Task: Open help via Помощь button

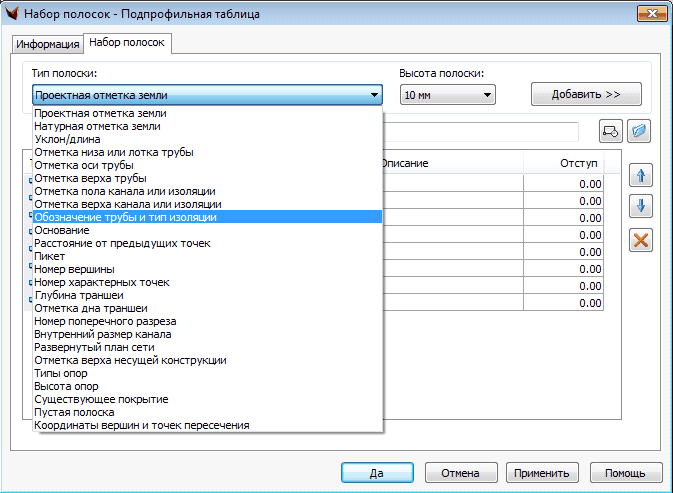Action: (x=625, y=473)
